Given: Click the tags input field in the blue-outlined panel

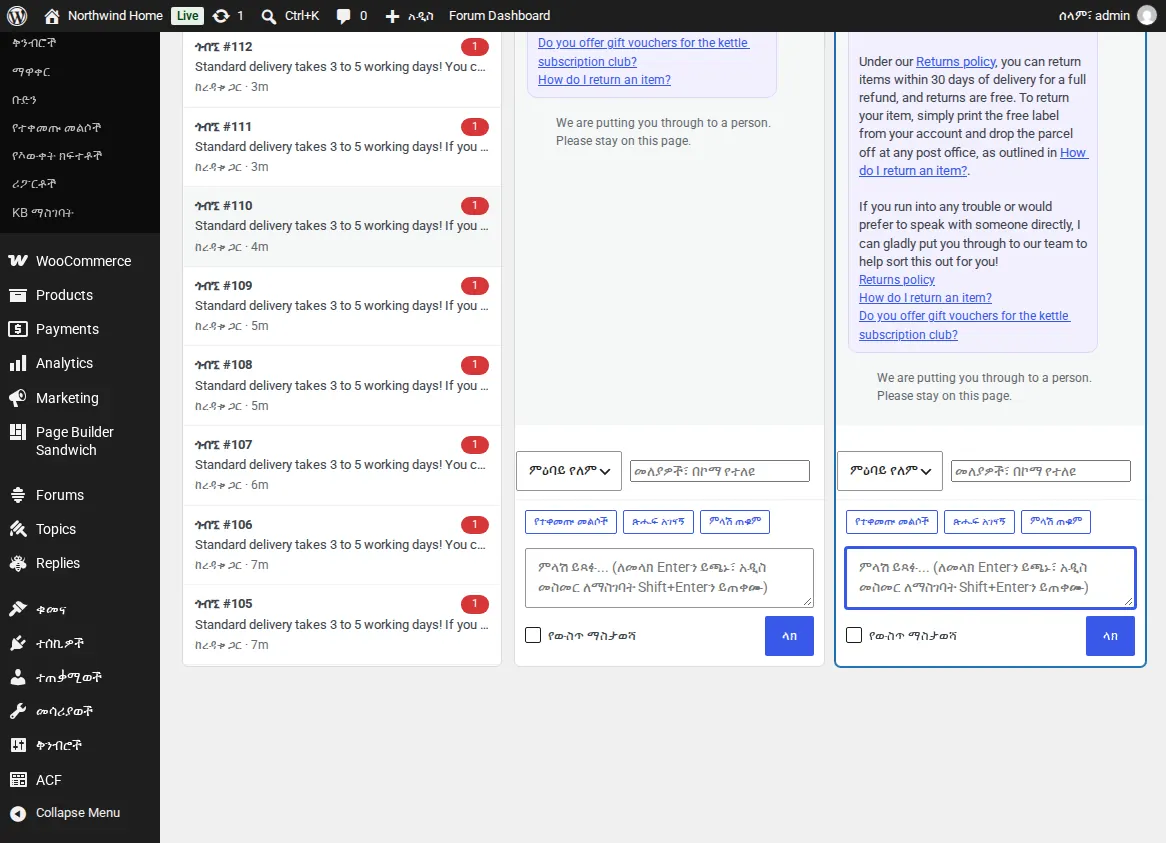Looking at the screenshot, I should 1040,471.
